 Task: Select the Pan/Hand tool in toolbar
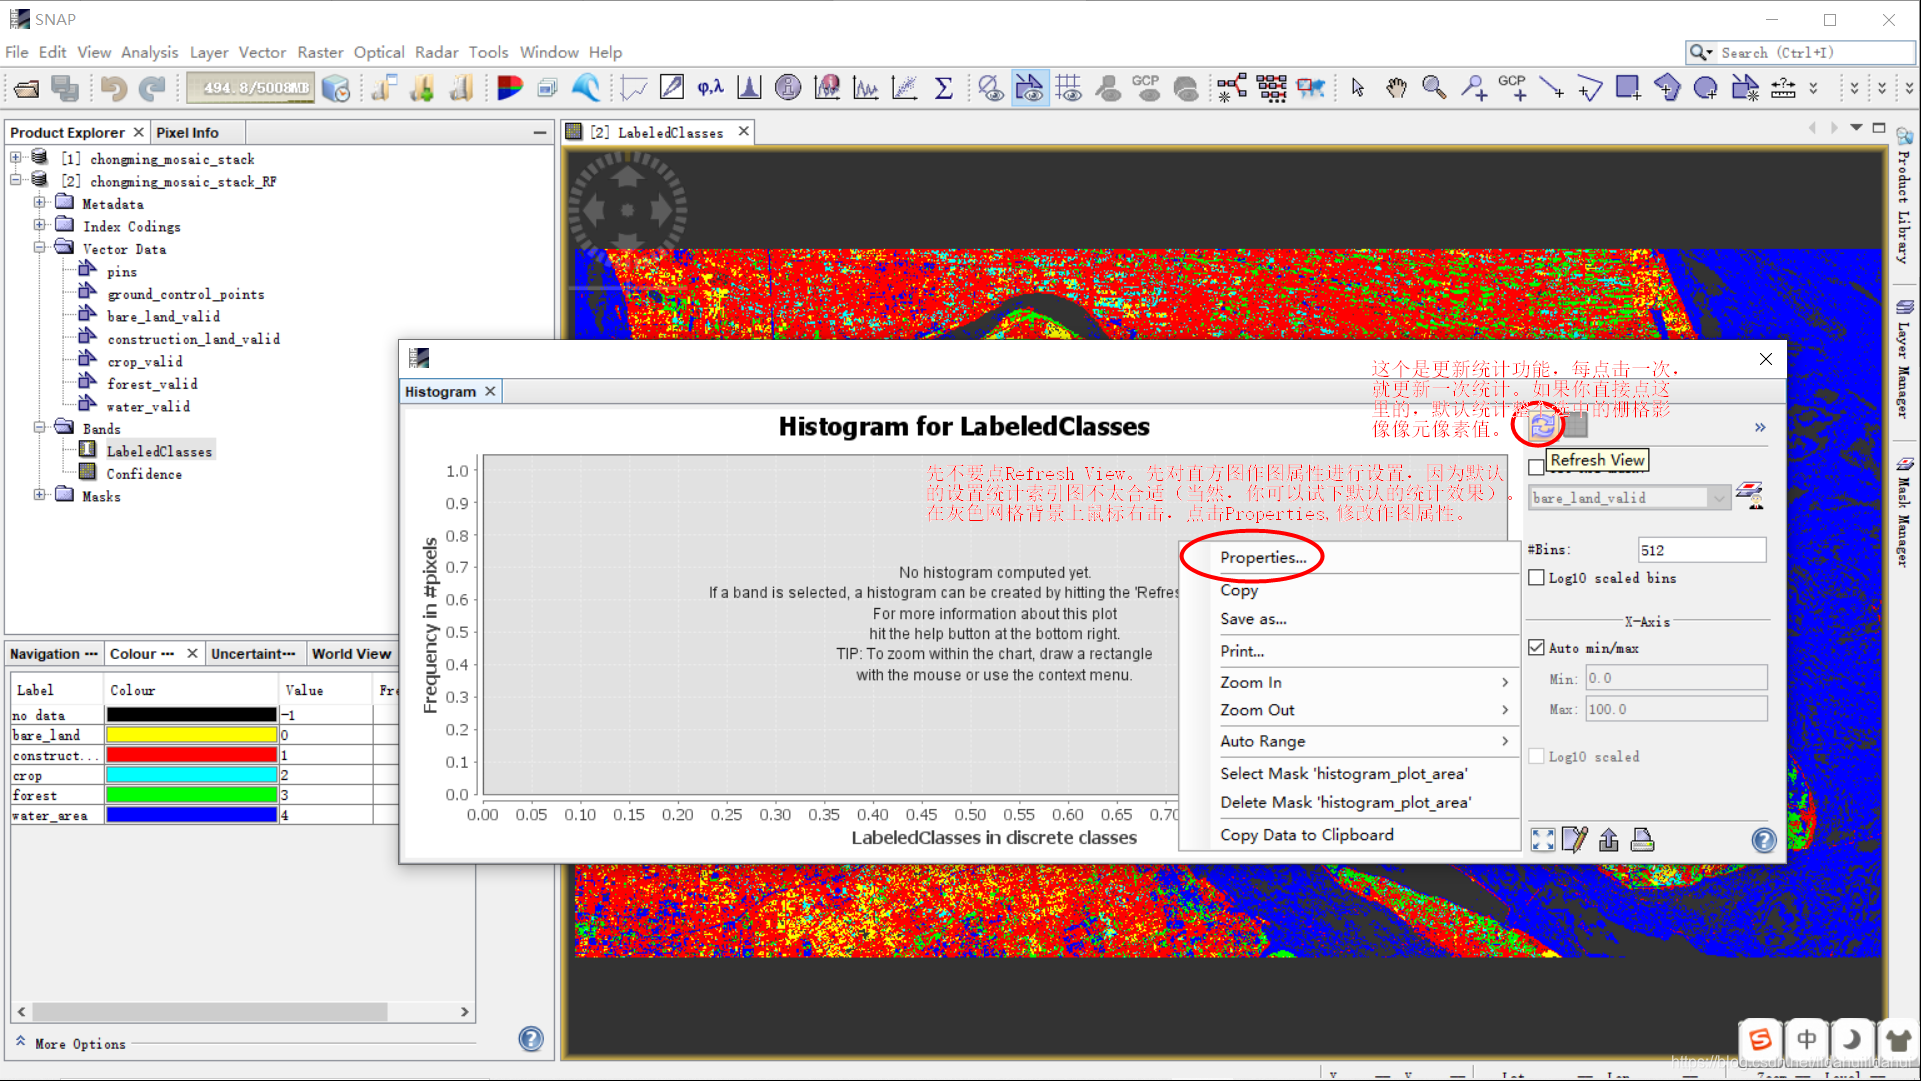coord(1396,87)
